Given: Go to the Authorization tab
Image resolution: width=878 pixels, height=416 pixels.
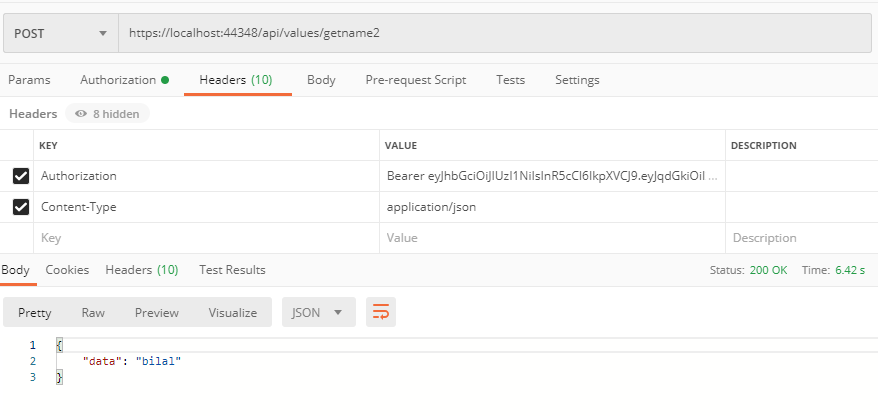Looking at the screenshot, I should pyautogui.click(x=118, y=80).
